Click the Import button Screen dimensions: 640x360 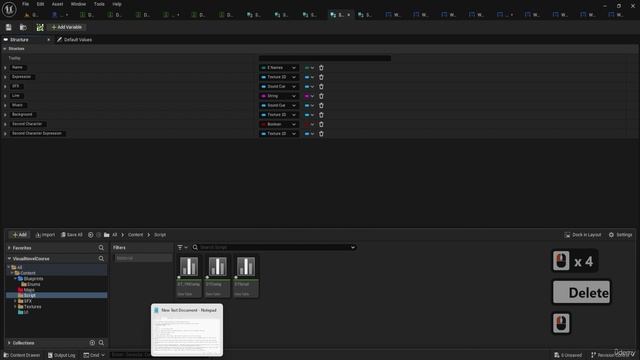[x=45, y=235]
